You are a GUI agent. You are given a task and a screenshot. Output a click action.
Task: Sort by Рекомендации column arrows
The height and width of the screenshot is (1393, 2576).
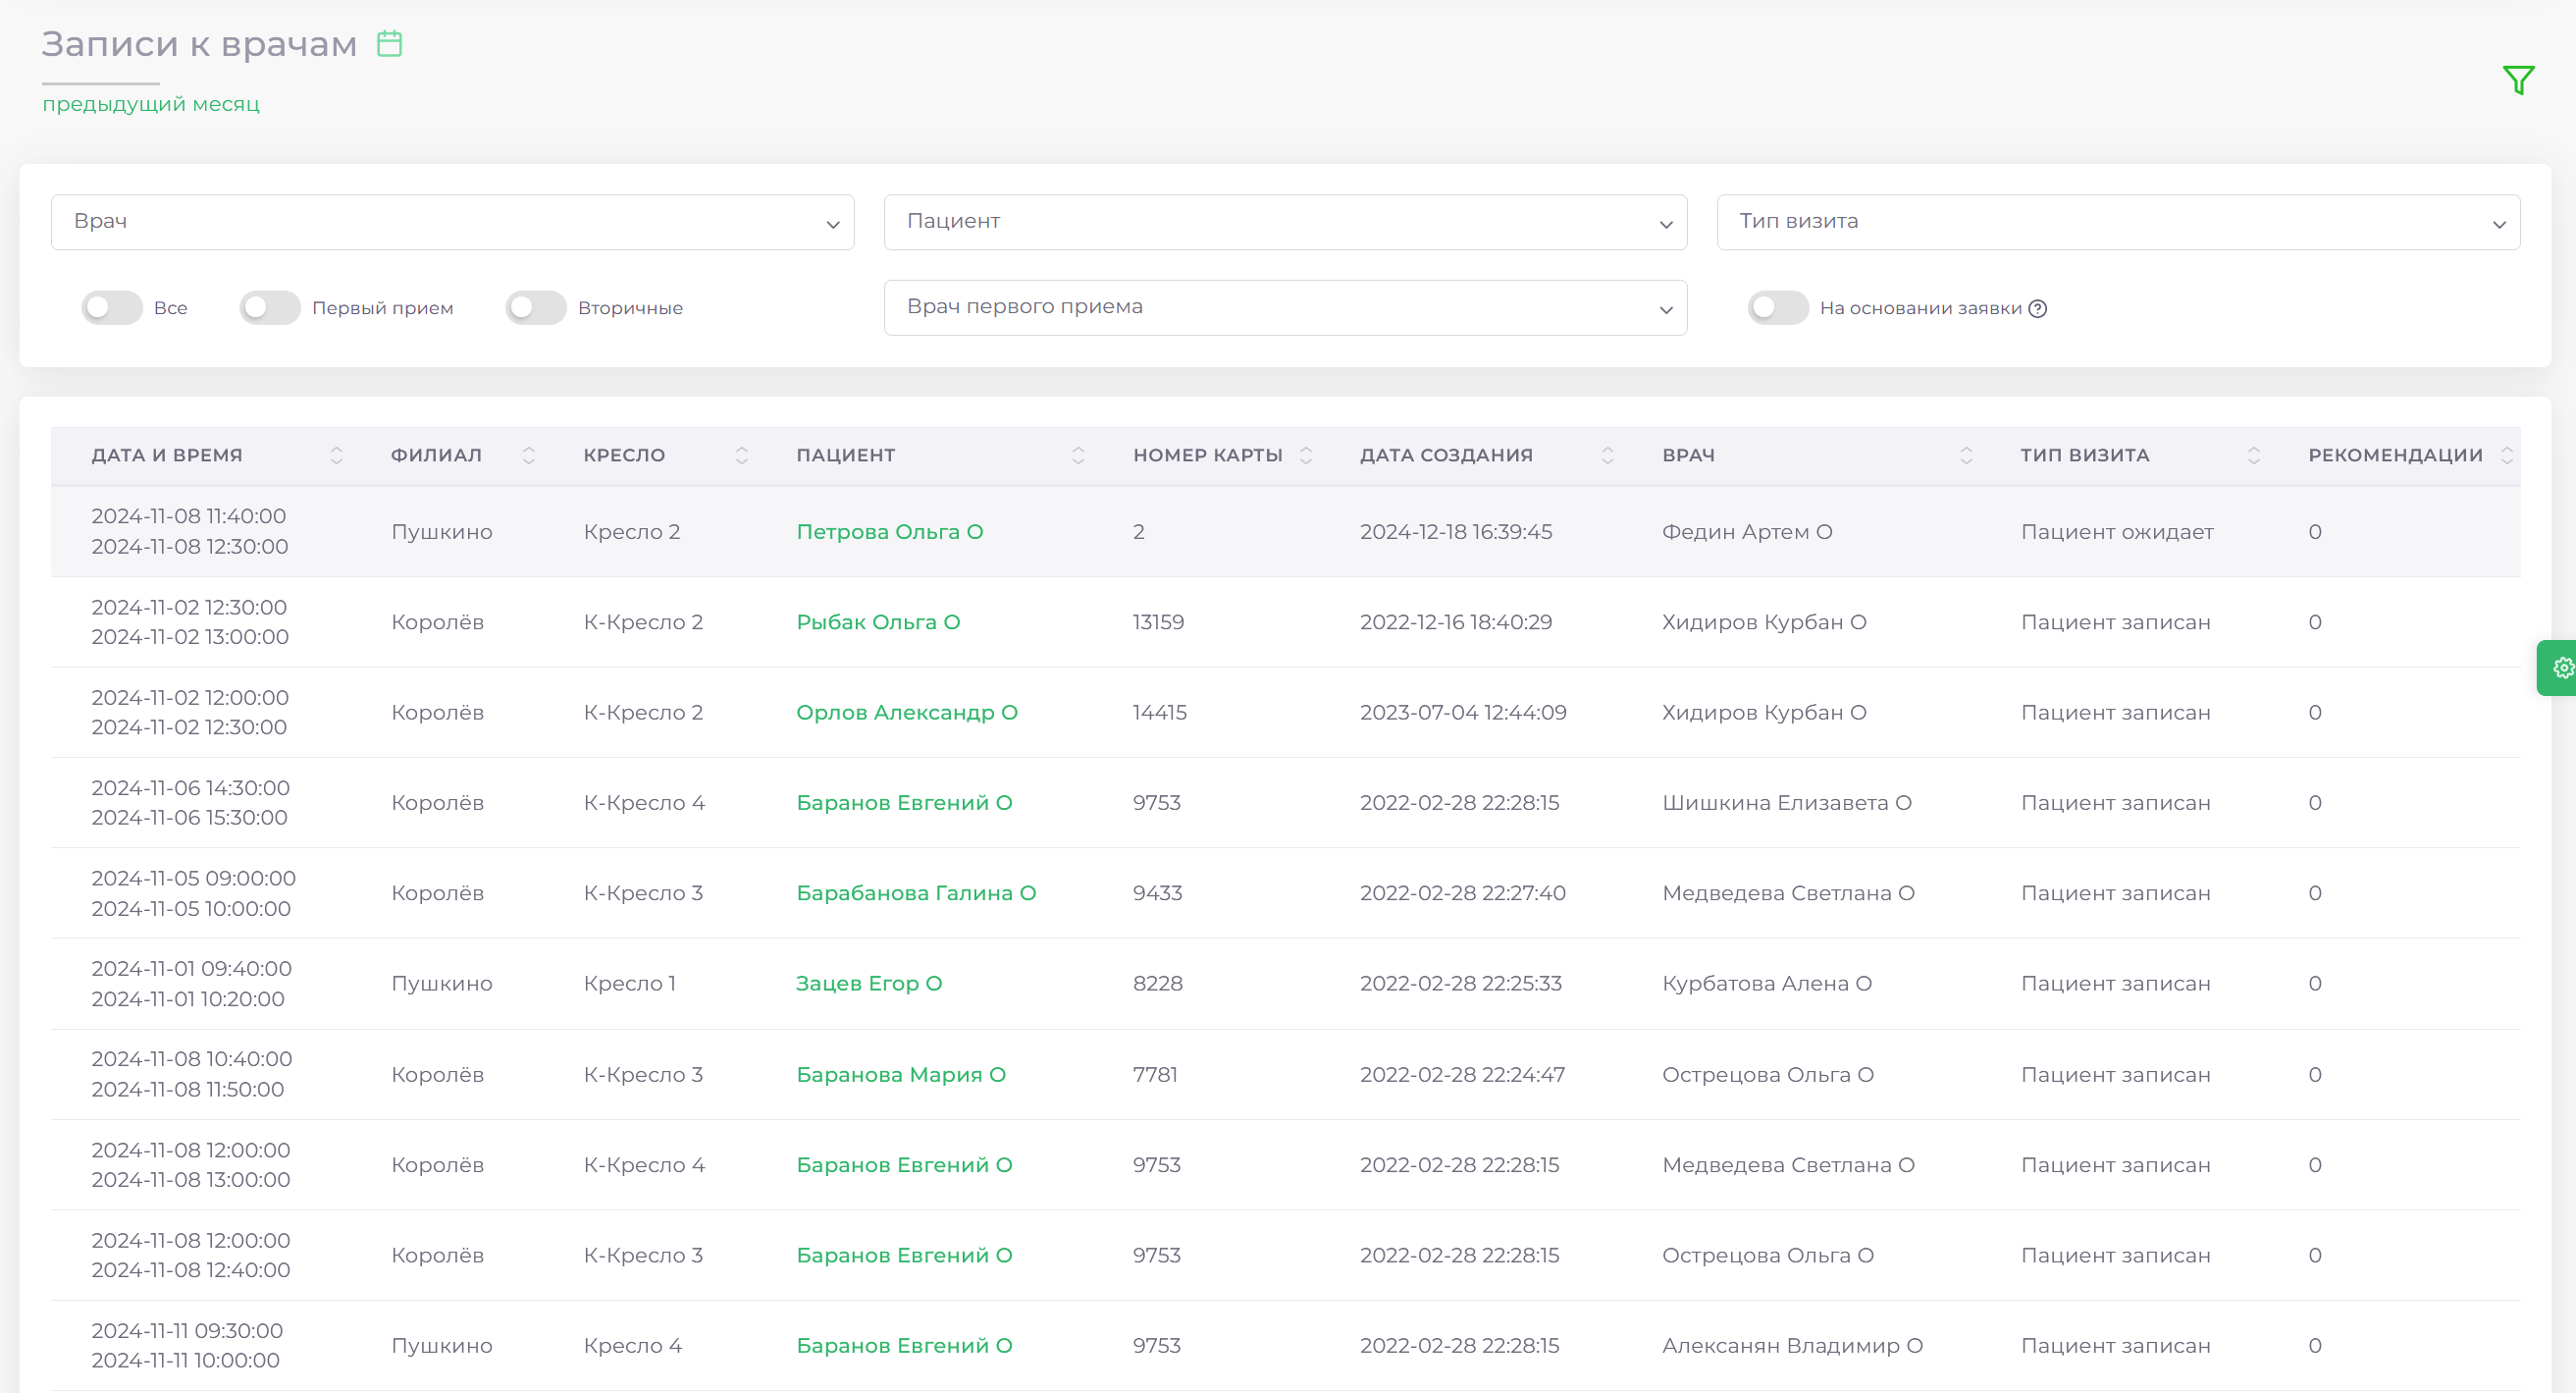(x=2507, y=456)
